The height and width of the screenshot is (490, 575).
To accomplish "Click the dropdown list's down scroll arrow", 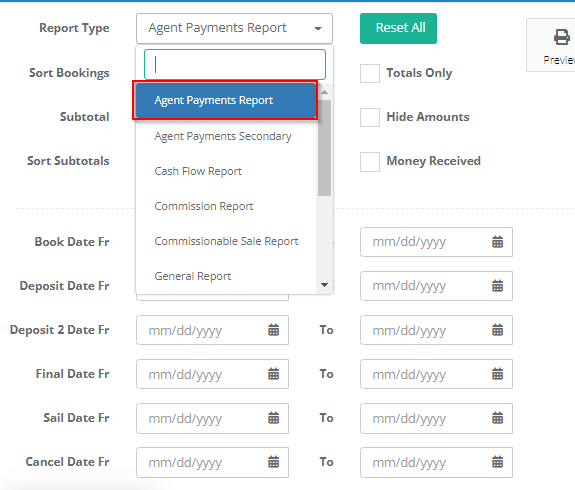I will 324,285.
